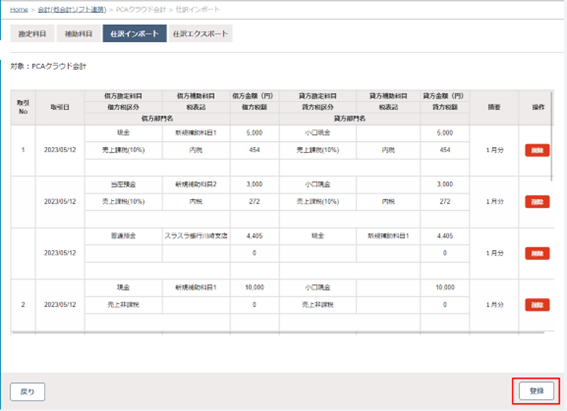The width and height of the screenshot is (567, 411).
Task: Select the 新規補助科目2 cell
Action: tap(196, 185)
